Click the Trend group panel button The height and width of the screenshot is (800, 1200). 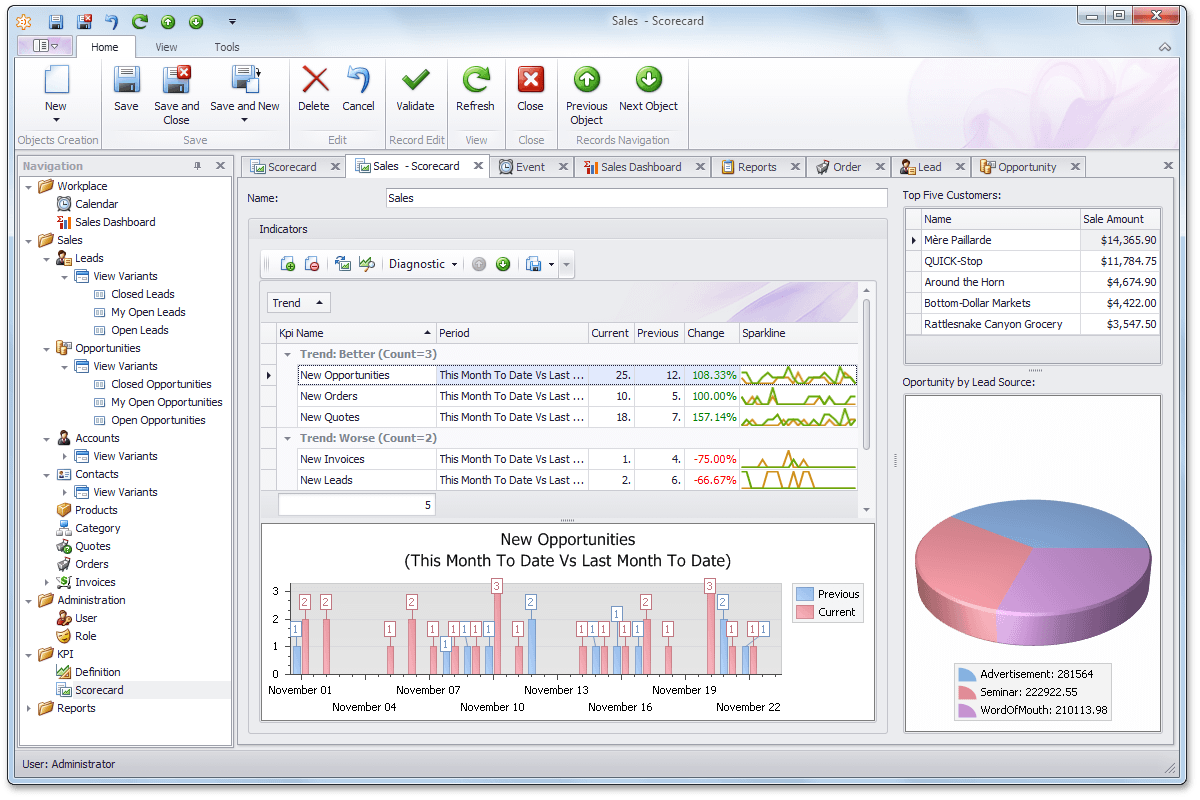(x=298, y=303)
